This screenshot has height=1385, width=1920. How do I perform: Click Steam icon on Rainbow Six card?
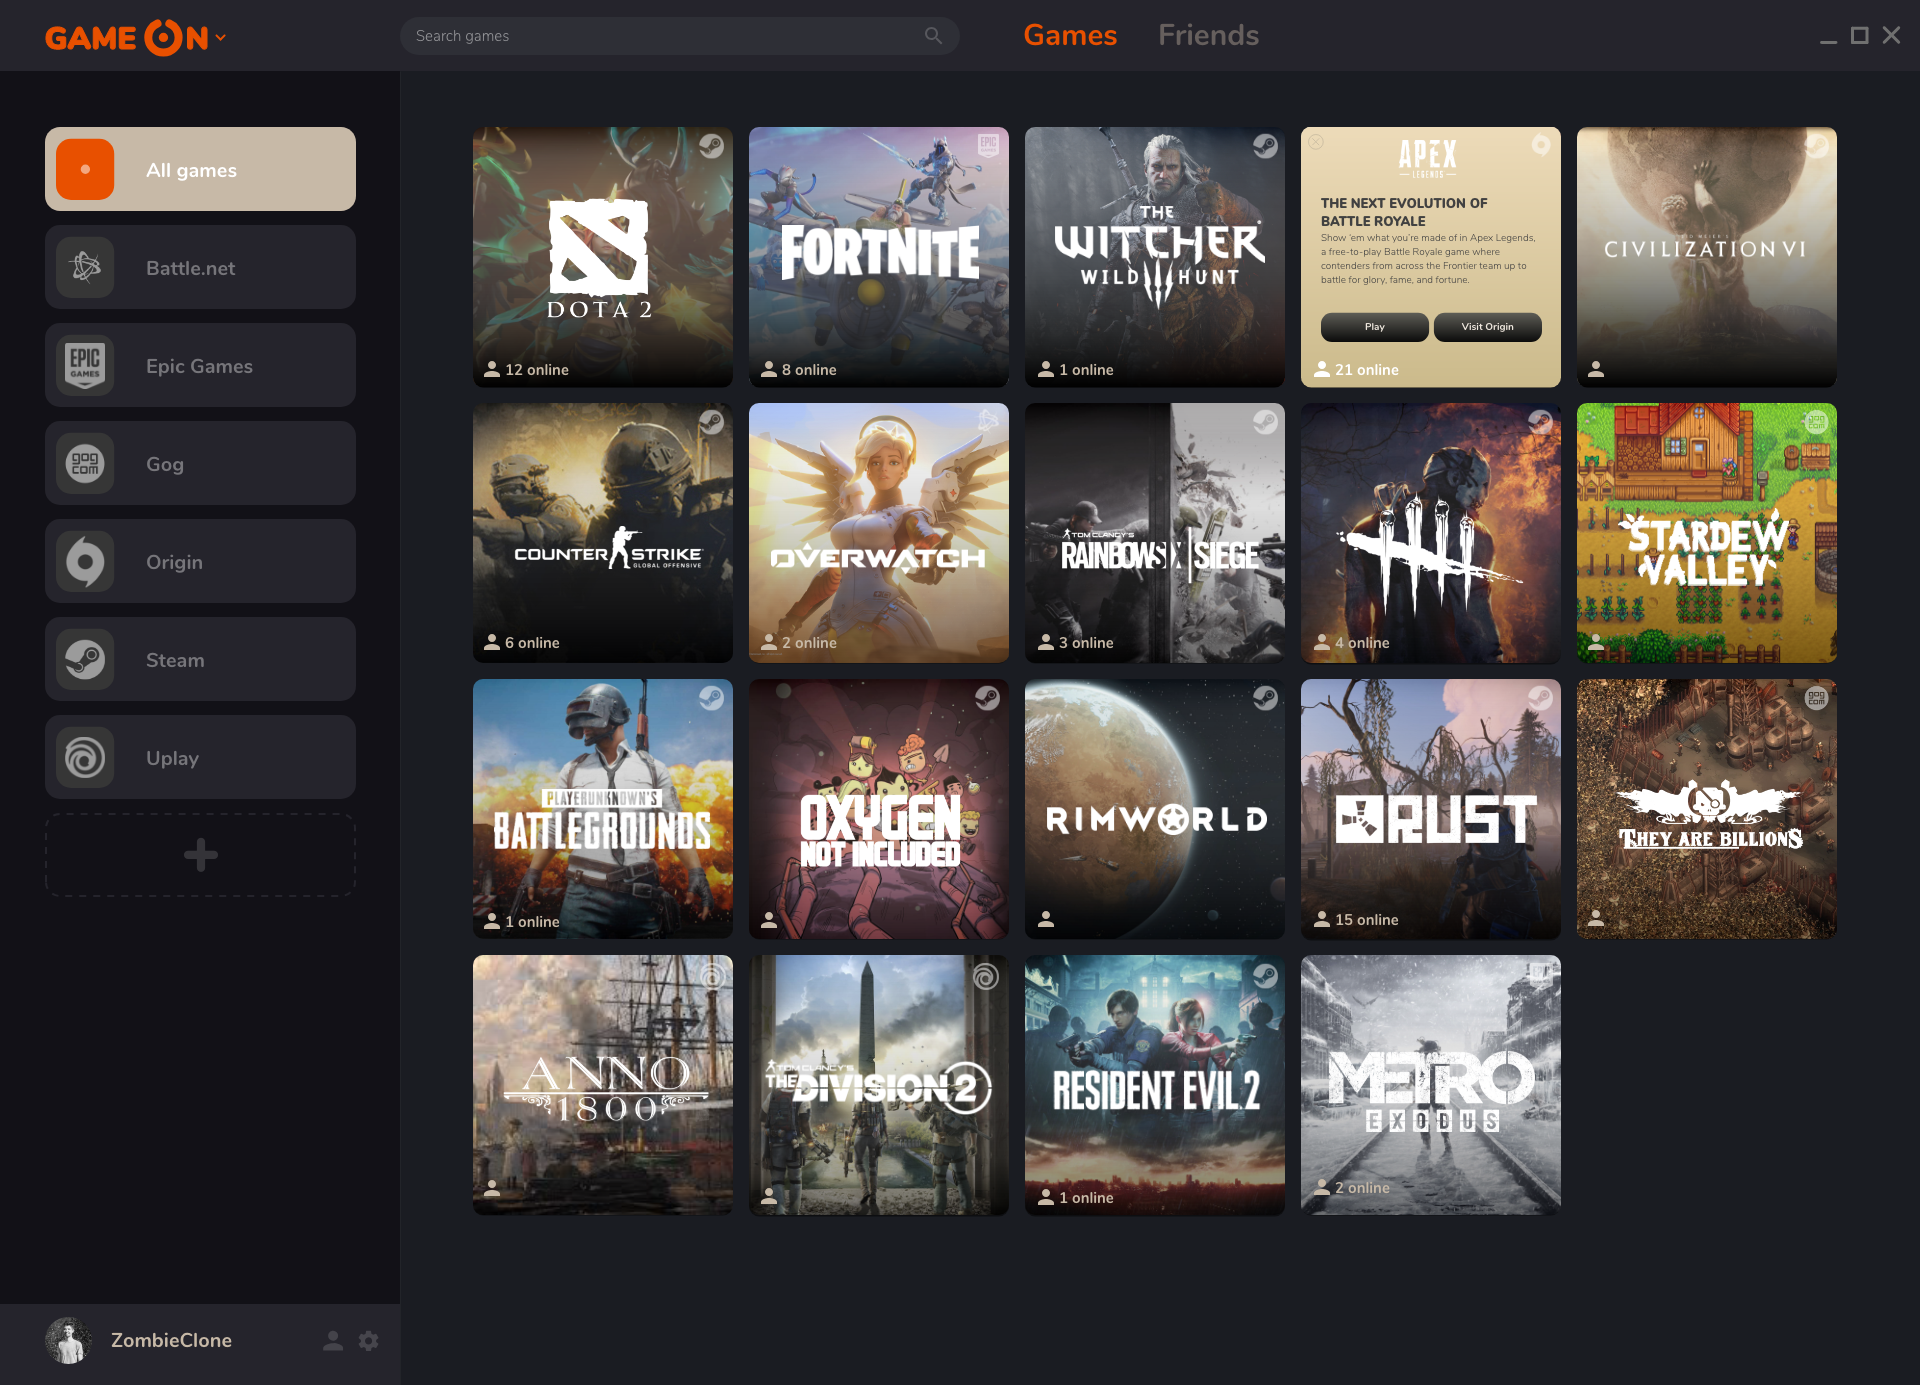click(1265, 422)
